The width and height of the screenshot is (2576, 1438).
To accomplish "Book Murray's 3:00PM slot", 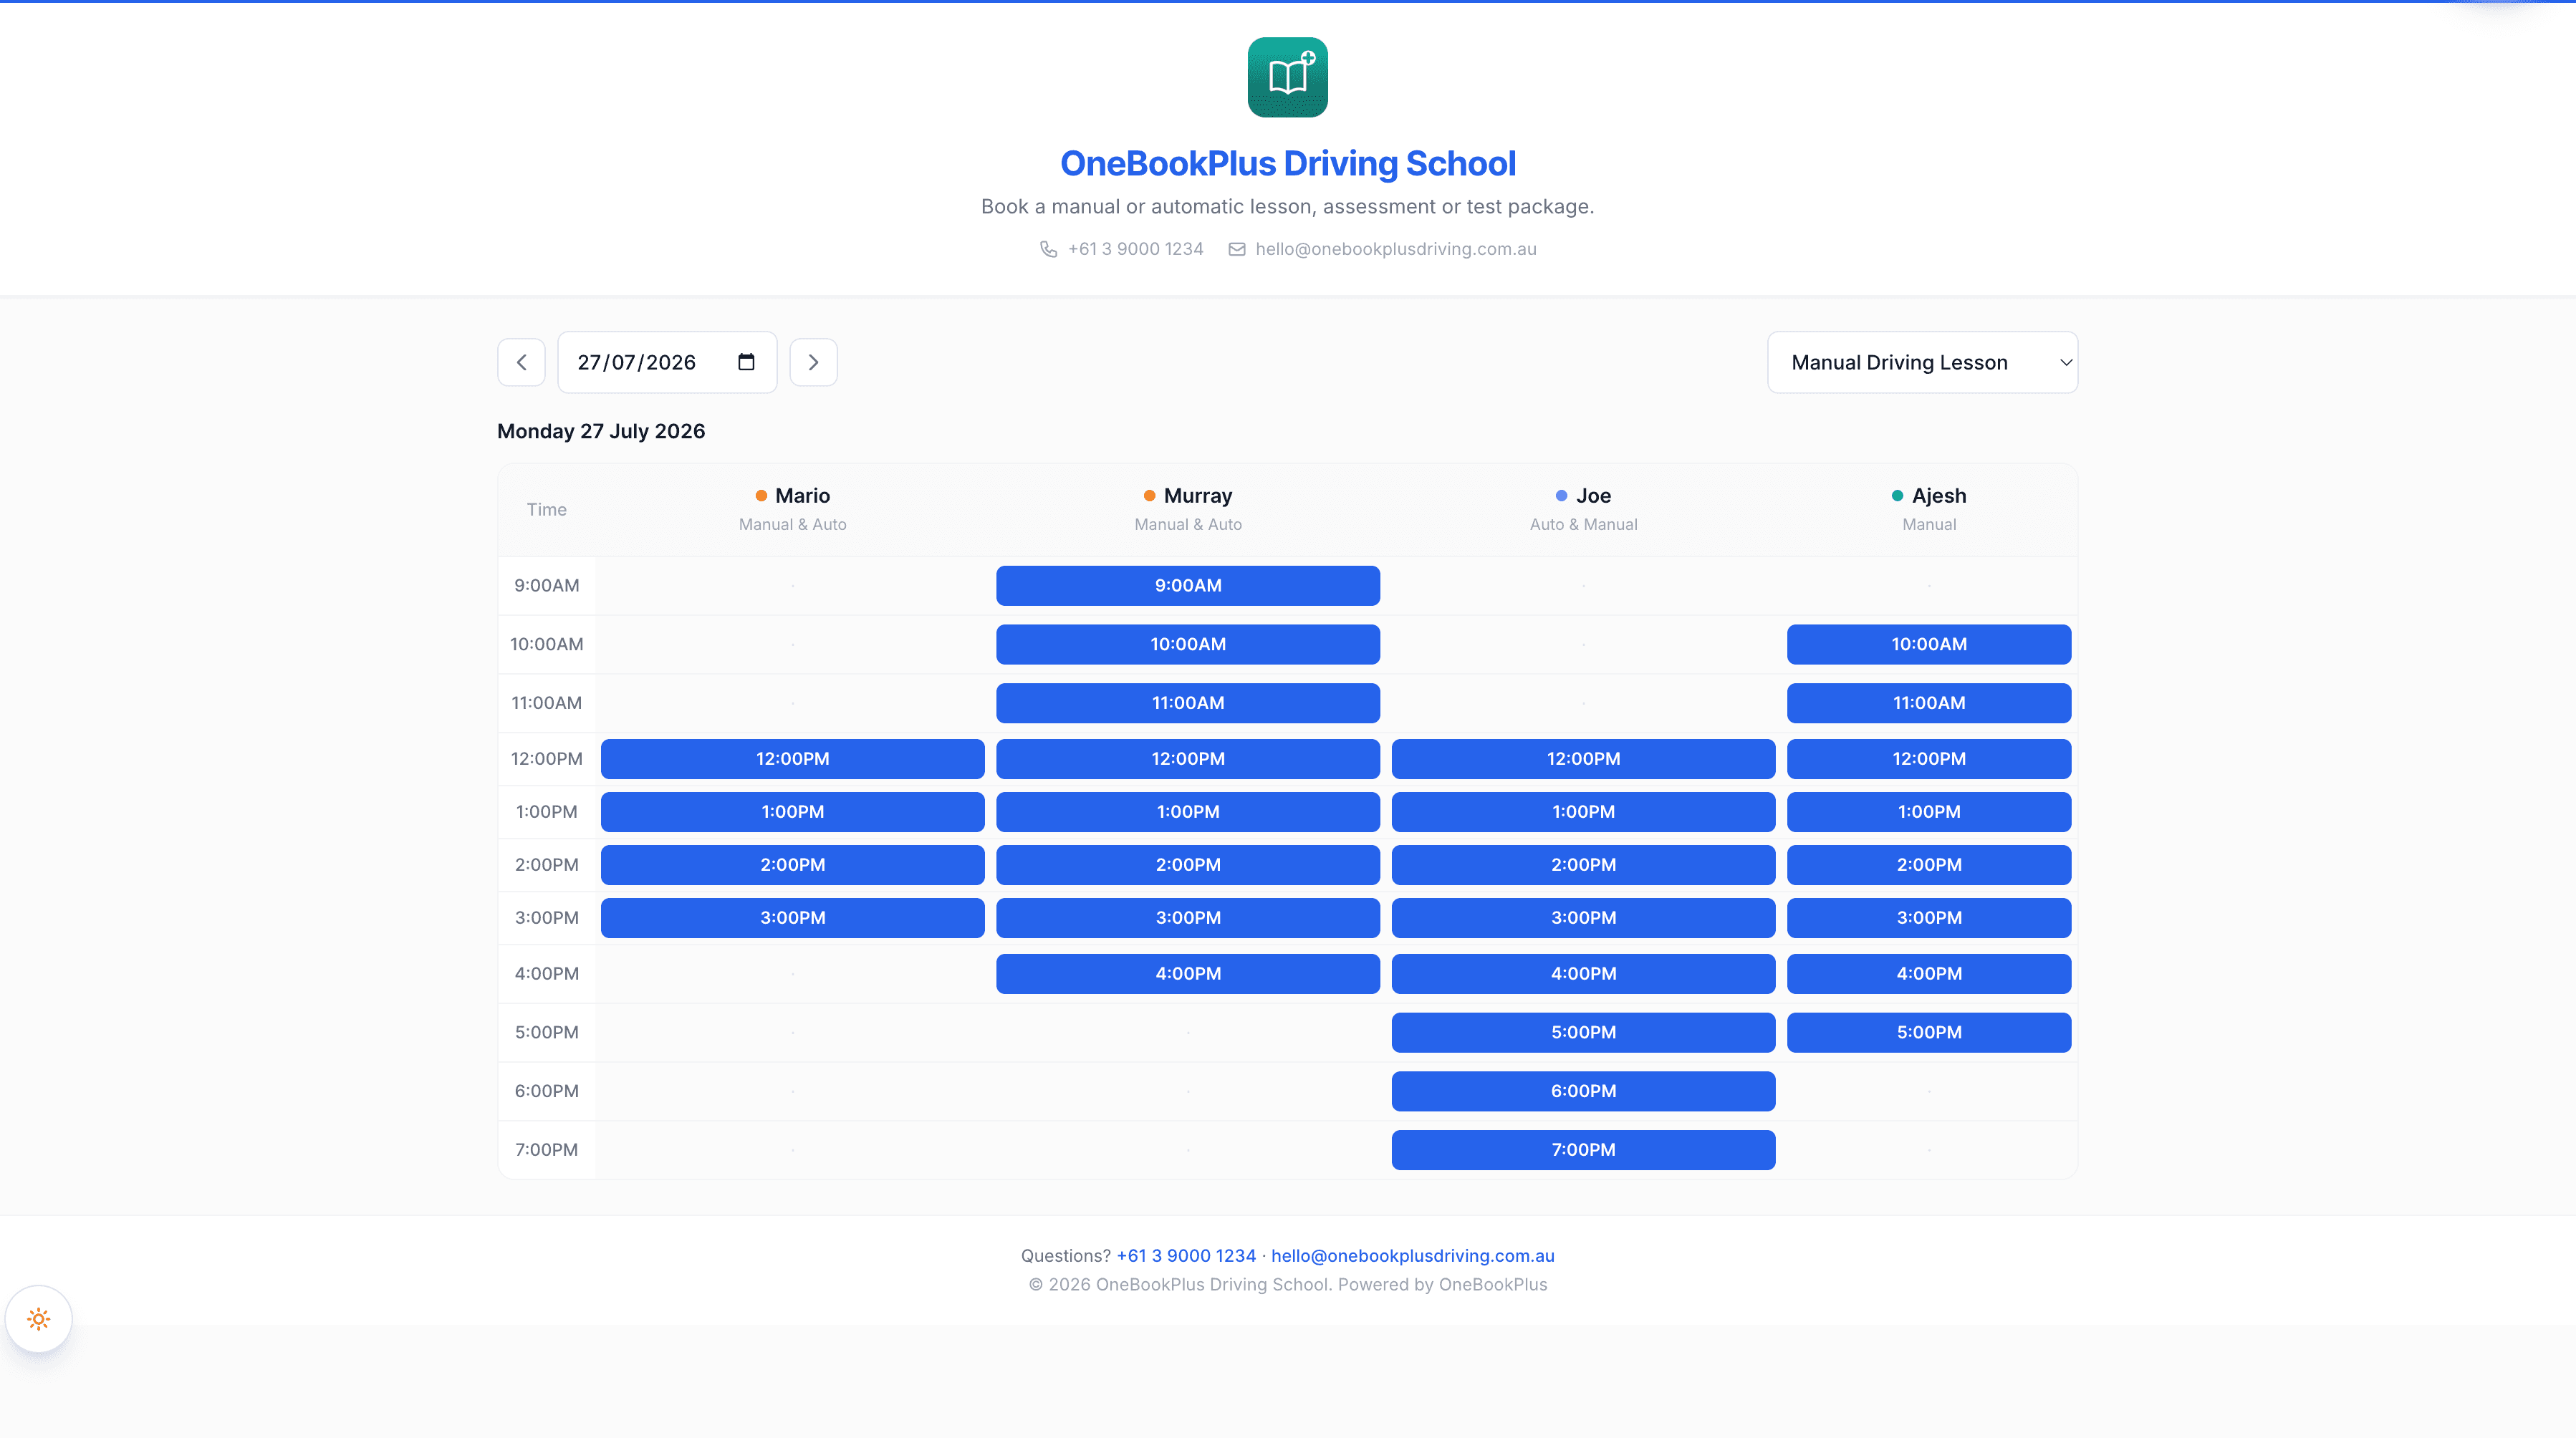I will pos(1188,918).
